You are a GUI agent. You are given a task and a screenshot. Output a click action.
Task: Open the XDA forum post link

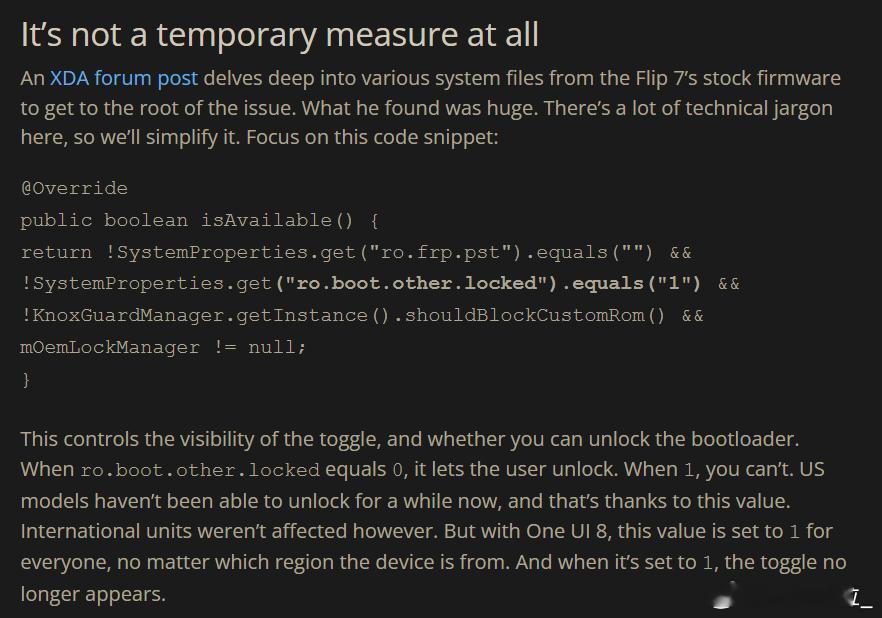[124, 78]
